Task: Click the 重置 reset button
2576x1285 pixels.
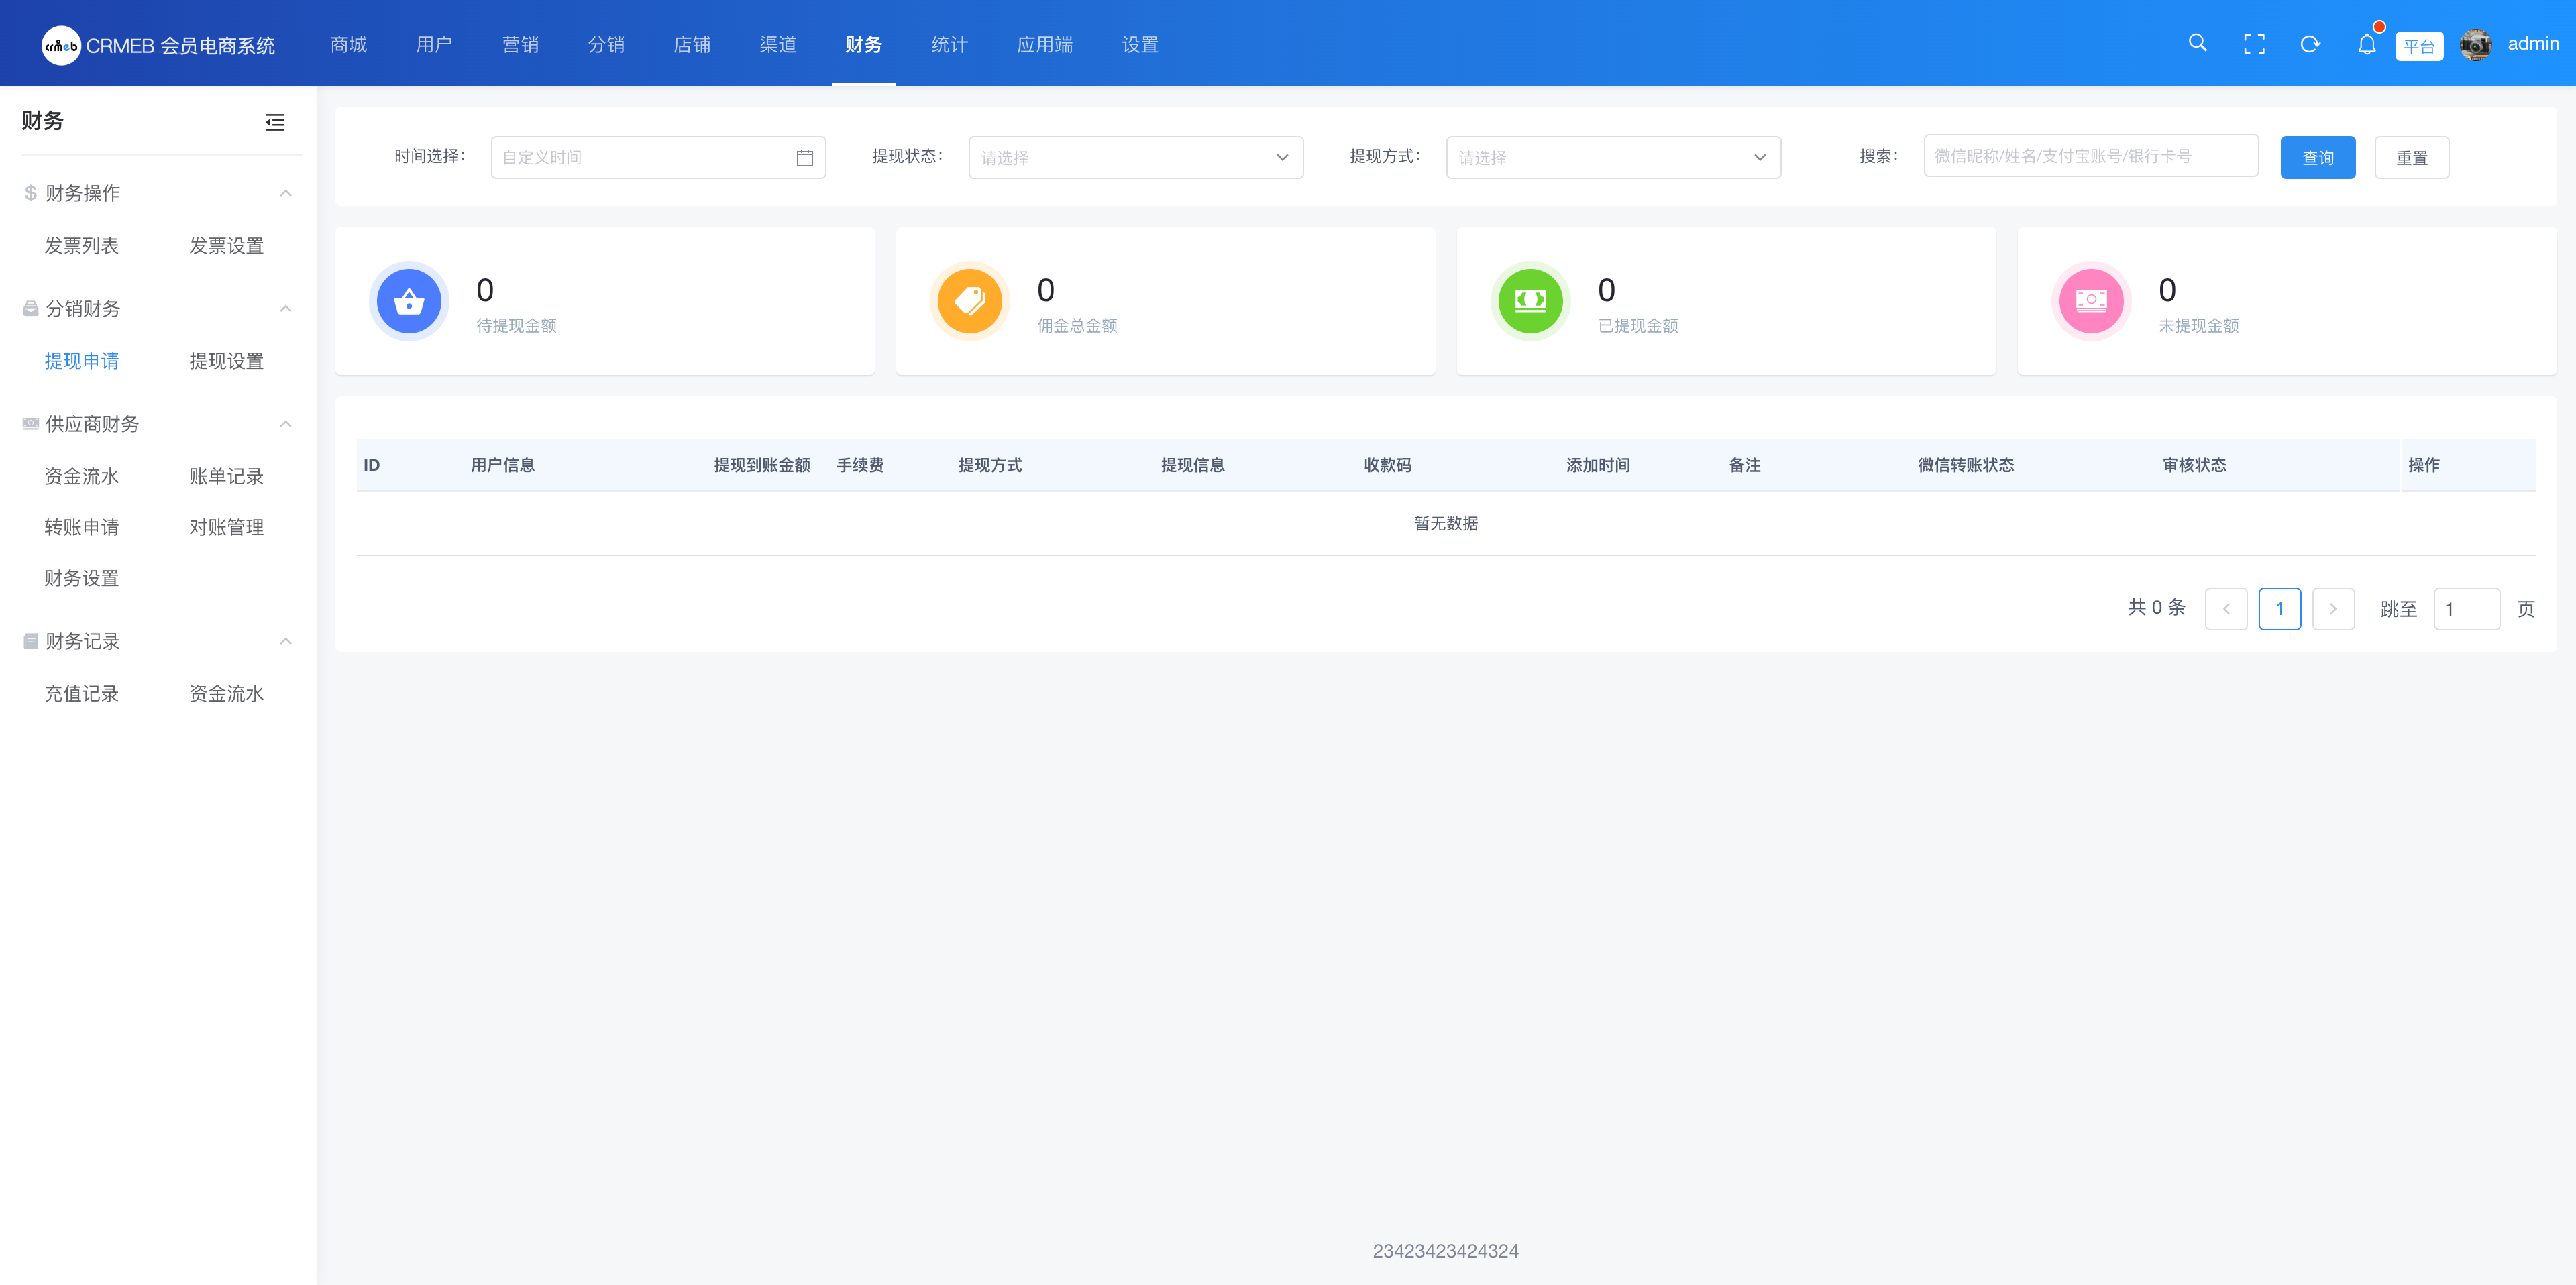Action: [x=2411, y=158]
